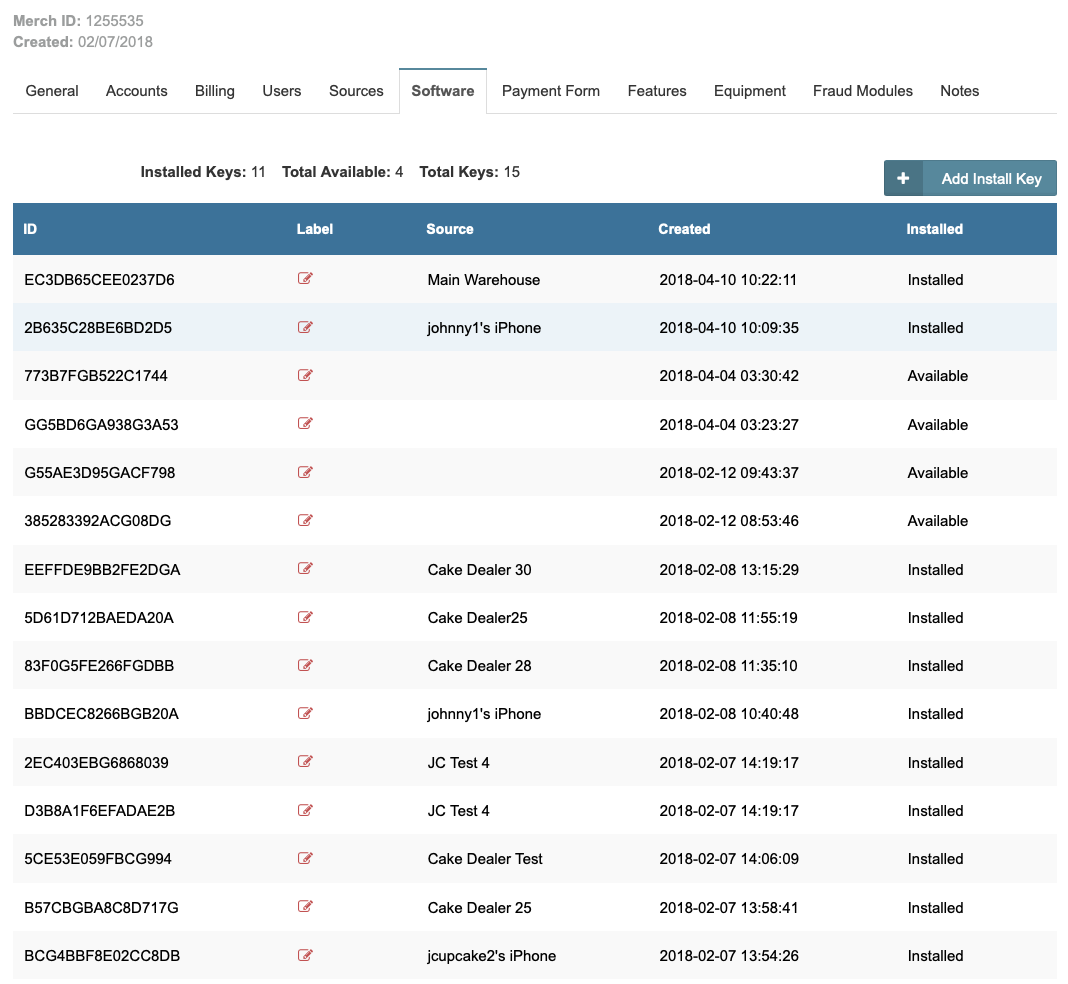Open the Billing tab
This screenshot has width=1068, height=984.
coord(214,91)
